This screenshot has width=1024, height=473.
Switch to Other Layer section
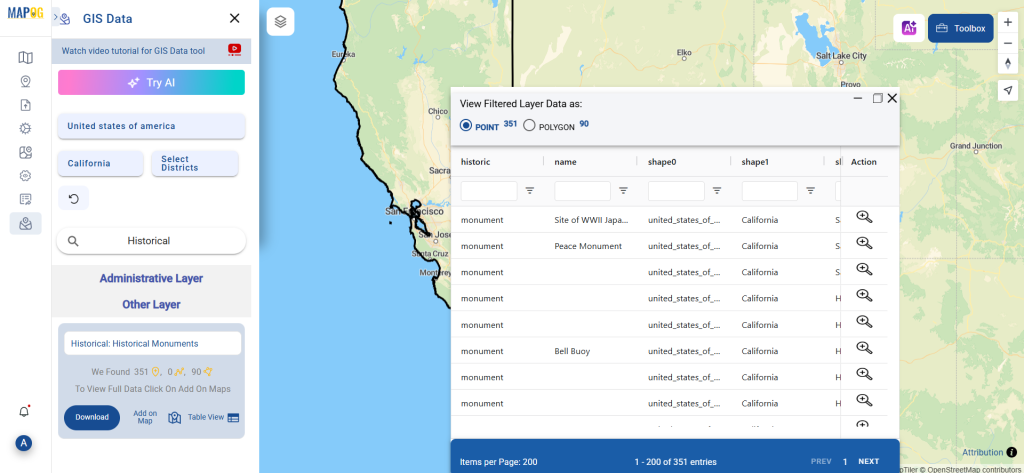pos(151,304)
